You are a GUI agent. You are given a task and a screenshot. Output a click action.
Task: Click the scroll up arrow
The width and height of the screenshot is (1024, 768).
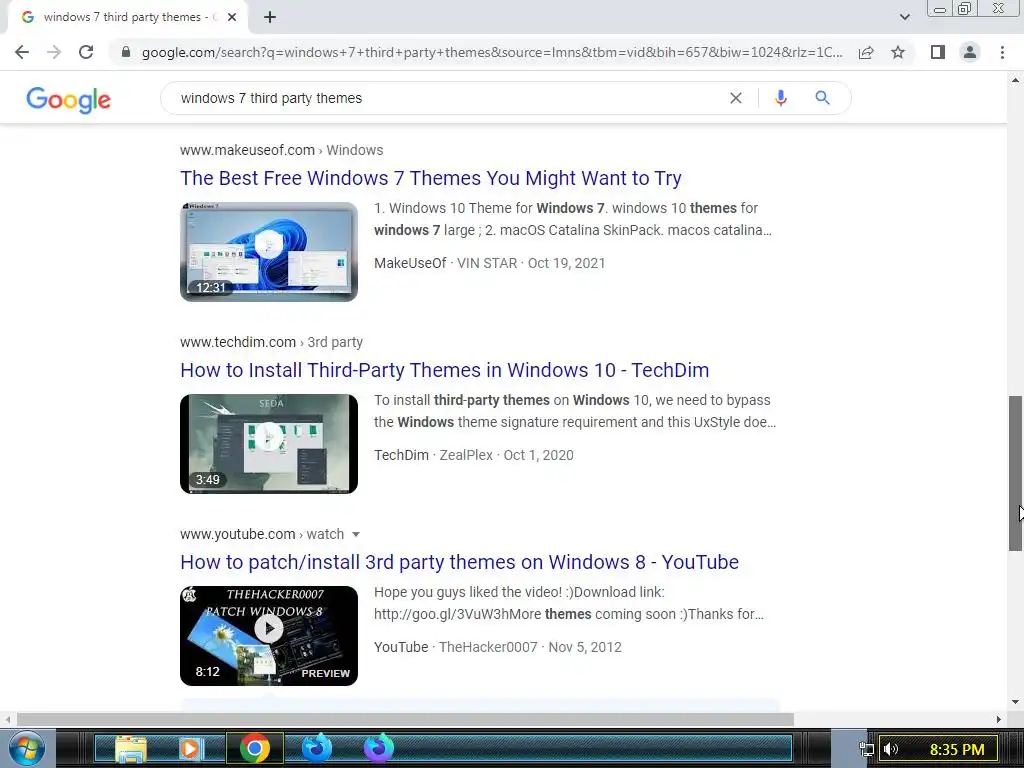(1015, 80)
